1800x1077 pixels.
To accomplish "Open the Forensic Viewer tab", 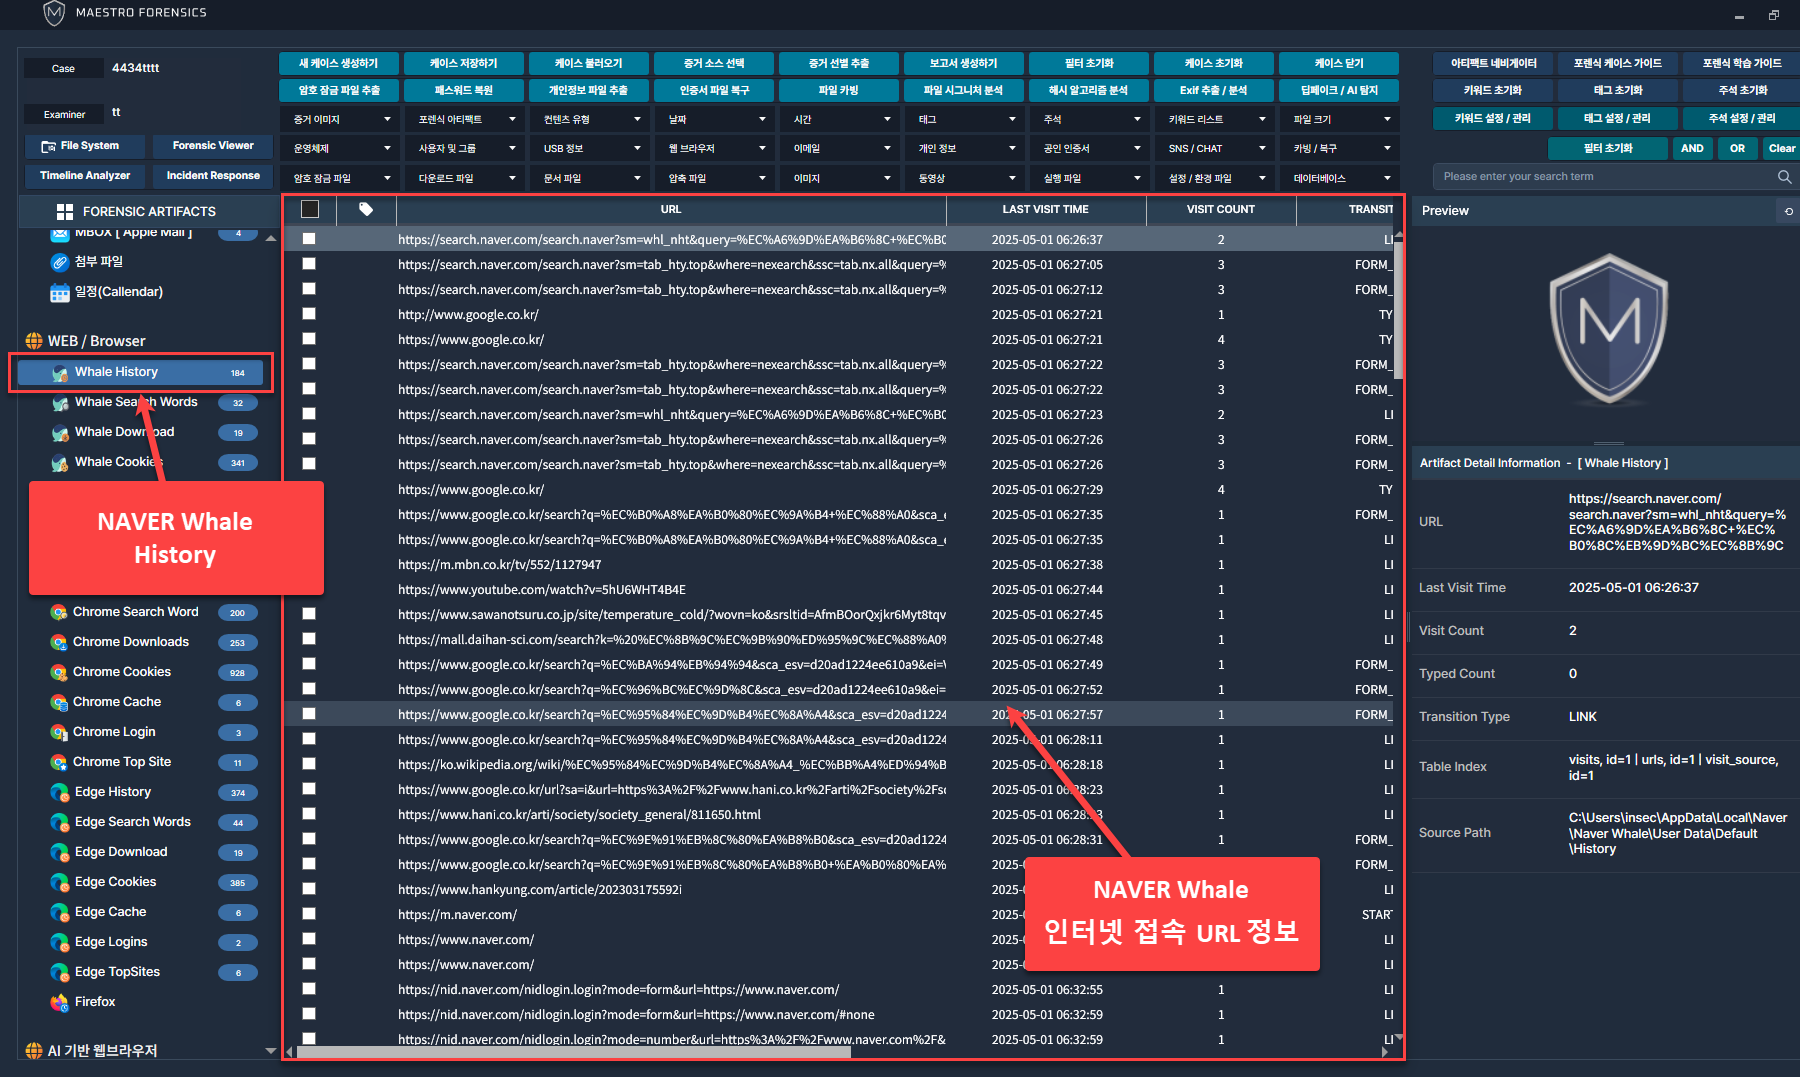I will [x=213, y=146].
